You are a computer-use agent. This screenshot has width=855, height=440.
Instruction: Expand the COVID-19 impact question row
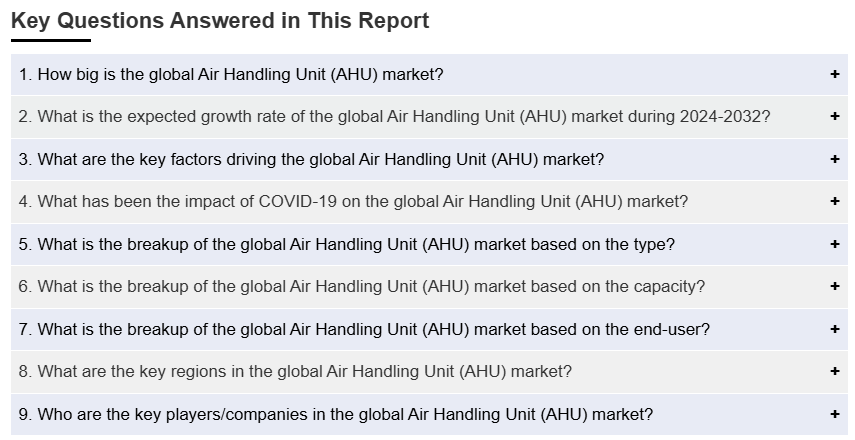353,202
